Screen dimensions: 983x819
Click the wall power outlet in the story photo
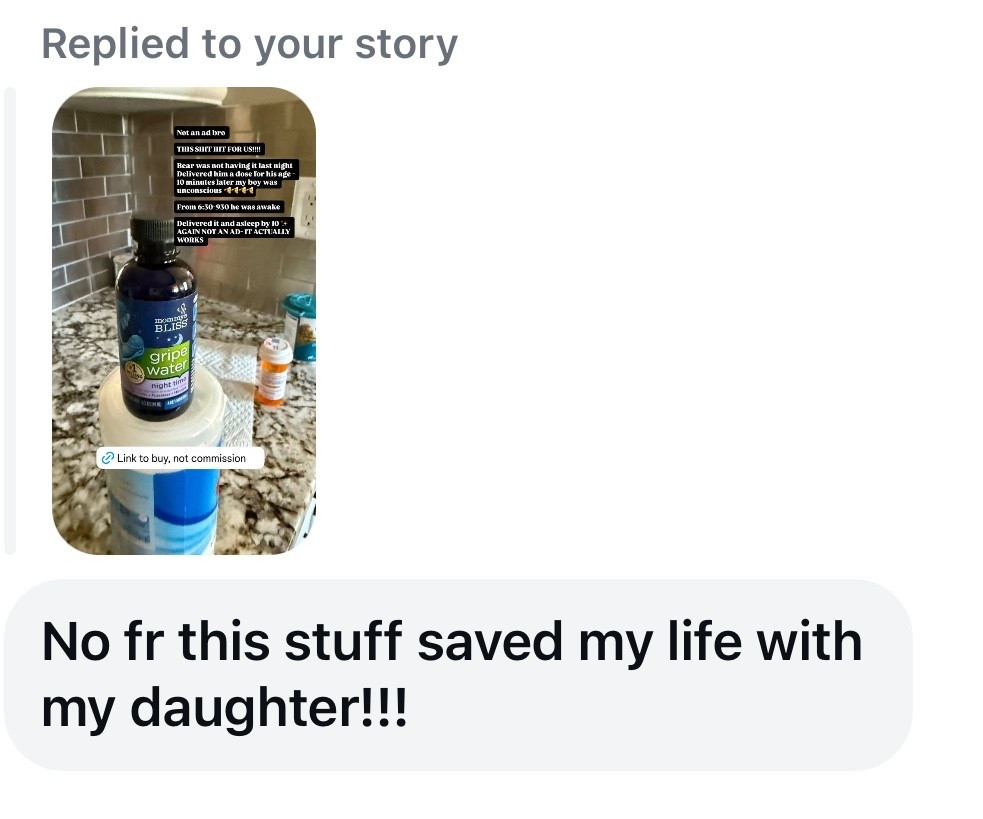tap(305, 208)
